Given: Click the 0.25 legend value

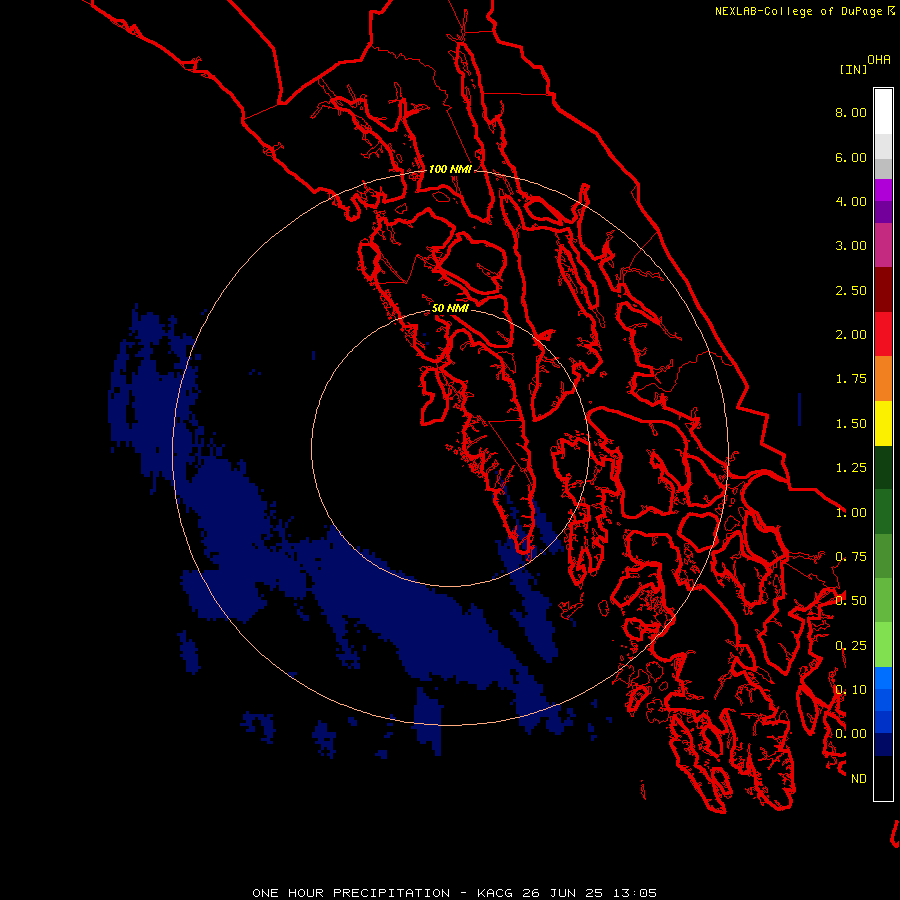Looking at the screenshot, I should coord(851,646).
